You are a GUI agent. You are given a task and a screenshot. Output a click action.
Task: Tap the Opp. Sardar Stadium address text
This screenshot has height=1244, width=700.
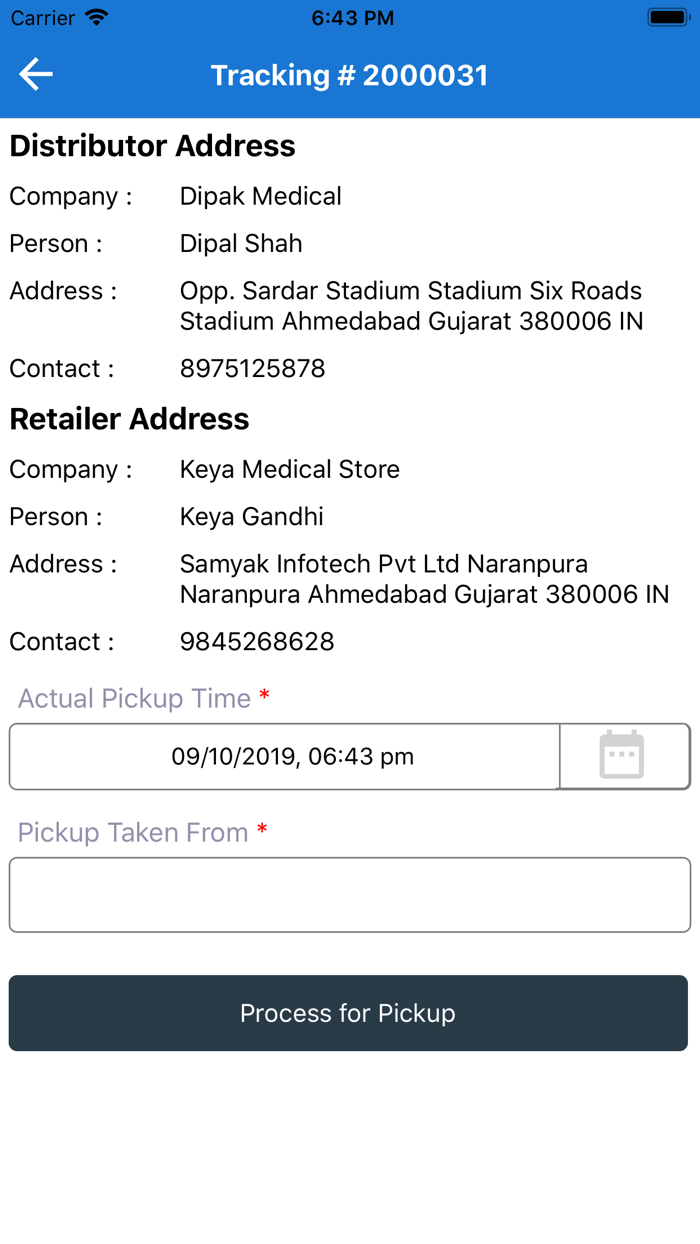411,306
